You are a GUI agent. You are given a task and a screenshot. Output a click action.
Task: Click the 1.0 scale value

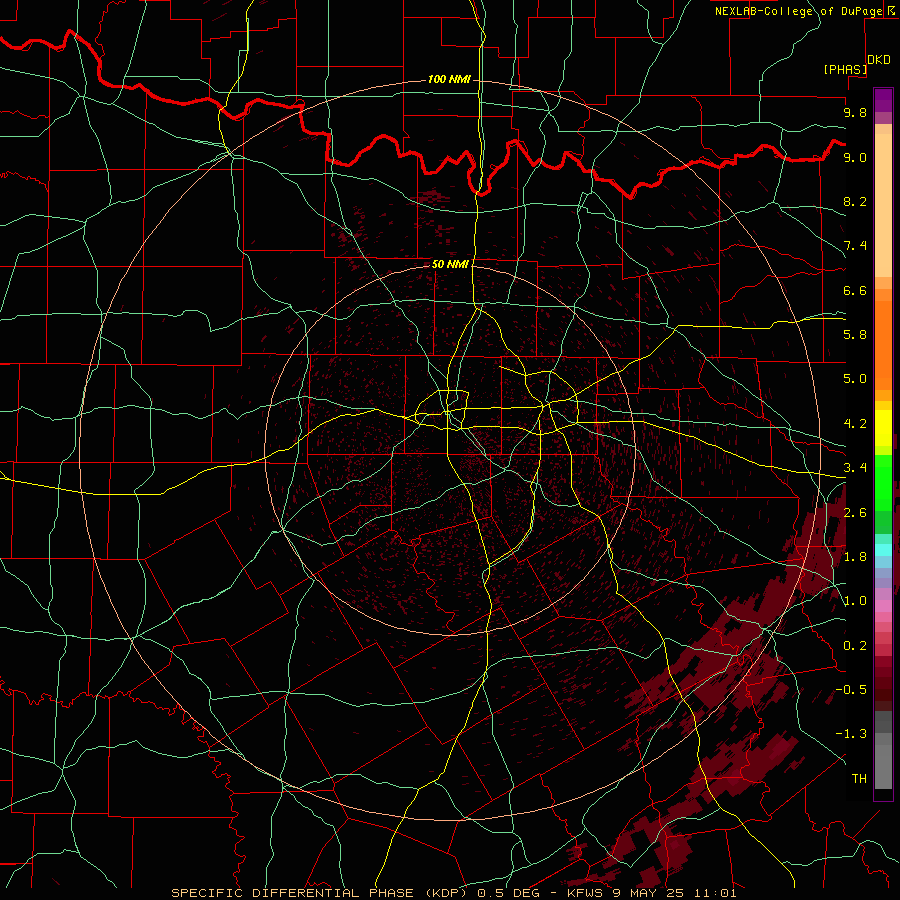click(855, 601)
